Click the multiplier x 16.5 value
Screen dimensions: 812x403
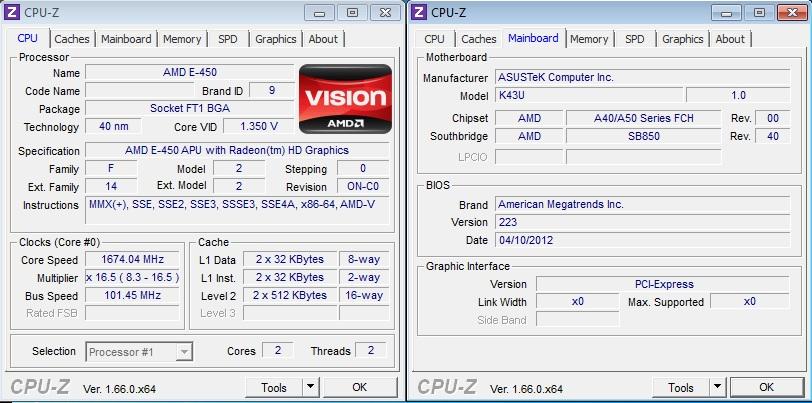(x=132, y=278)
